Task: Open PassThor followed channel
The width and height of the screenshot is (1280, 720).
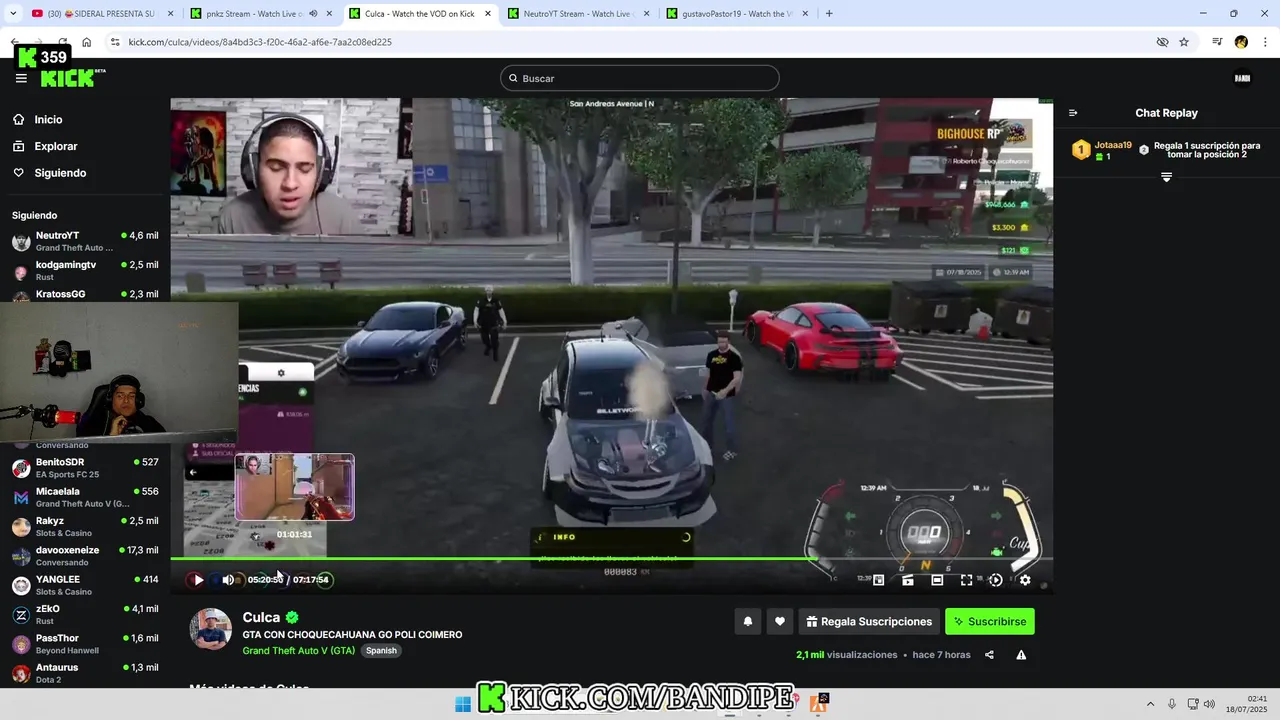Action: (x=85, y=643)
